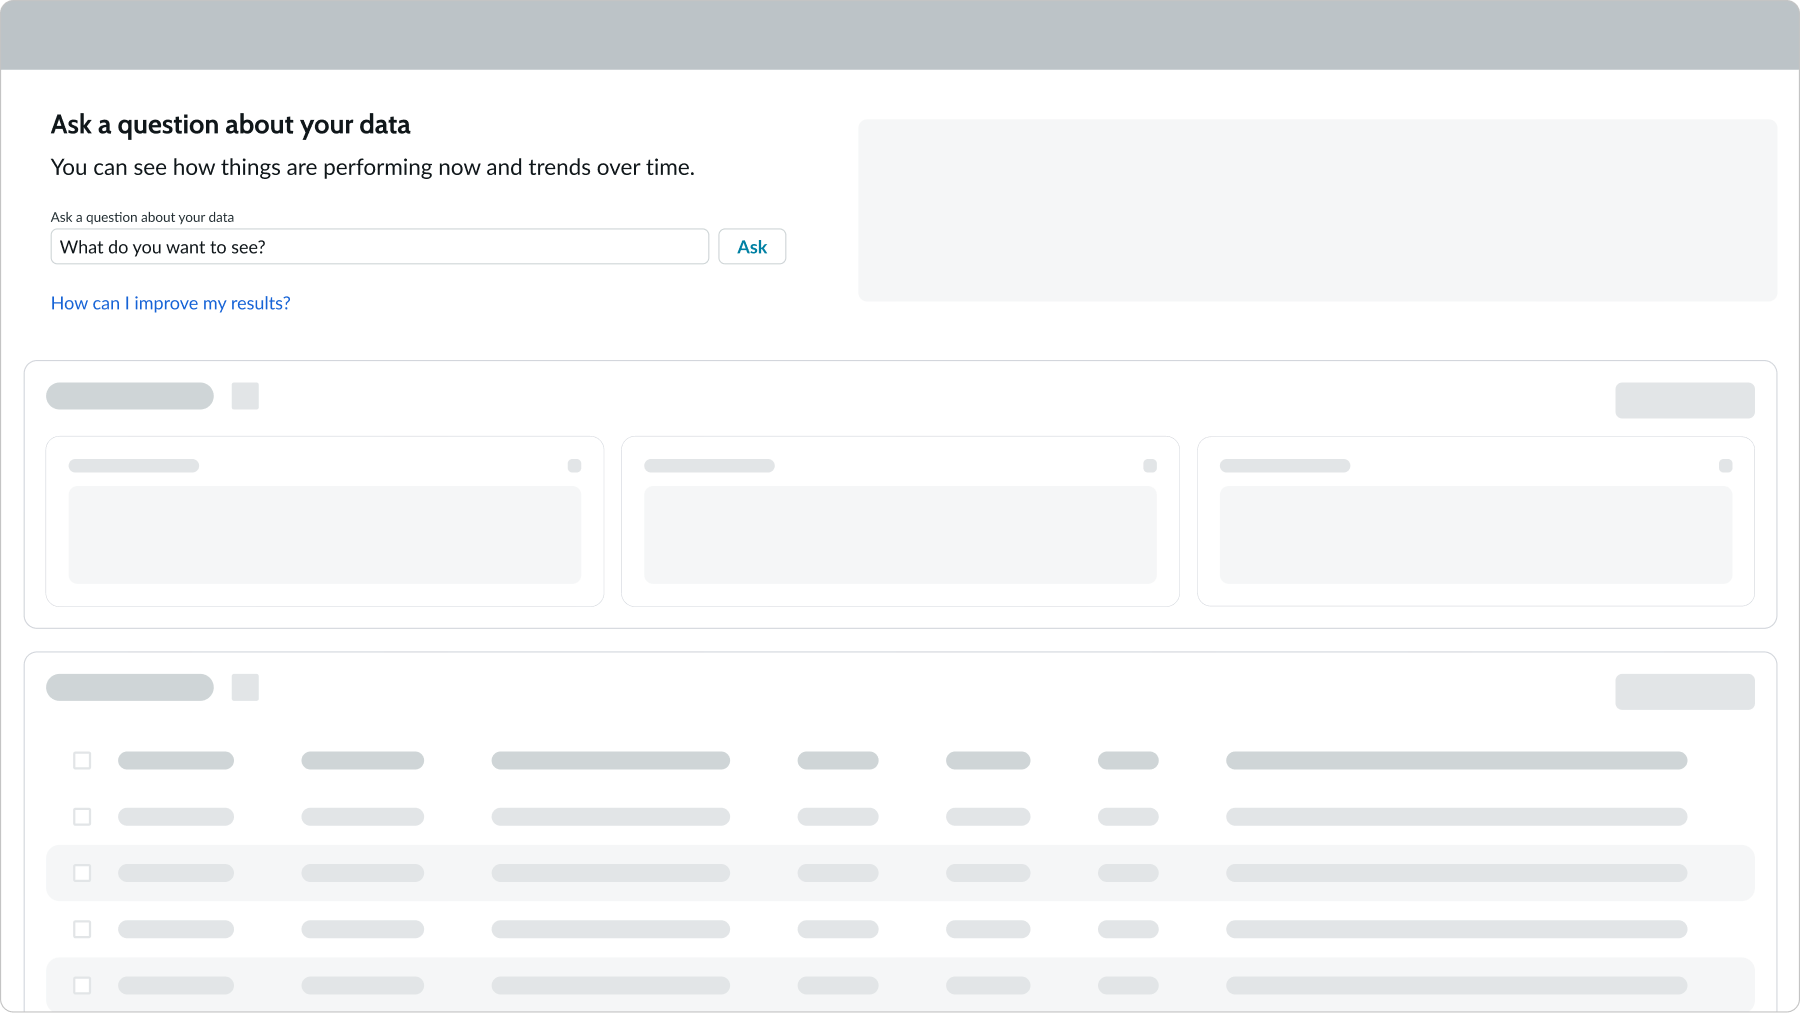Open the middle card's content area

click(x=900, y=535)
